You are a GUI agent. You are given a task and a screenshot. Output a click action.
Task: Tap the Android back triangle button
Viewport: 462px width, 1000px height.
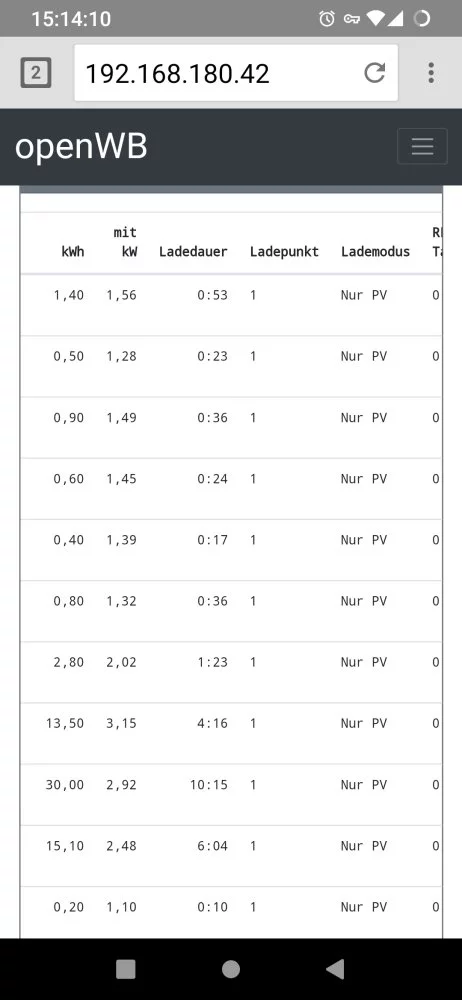tap(335, 969)
